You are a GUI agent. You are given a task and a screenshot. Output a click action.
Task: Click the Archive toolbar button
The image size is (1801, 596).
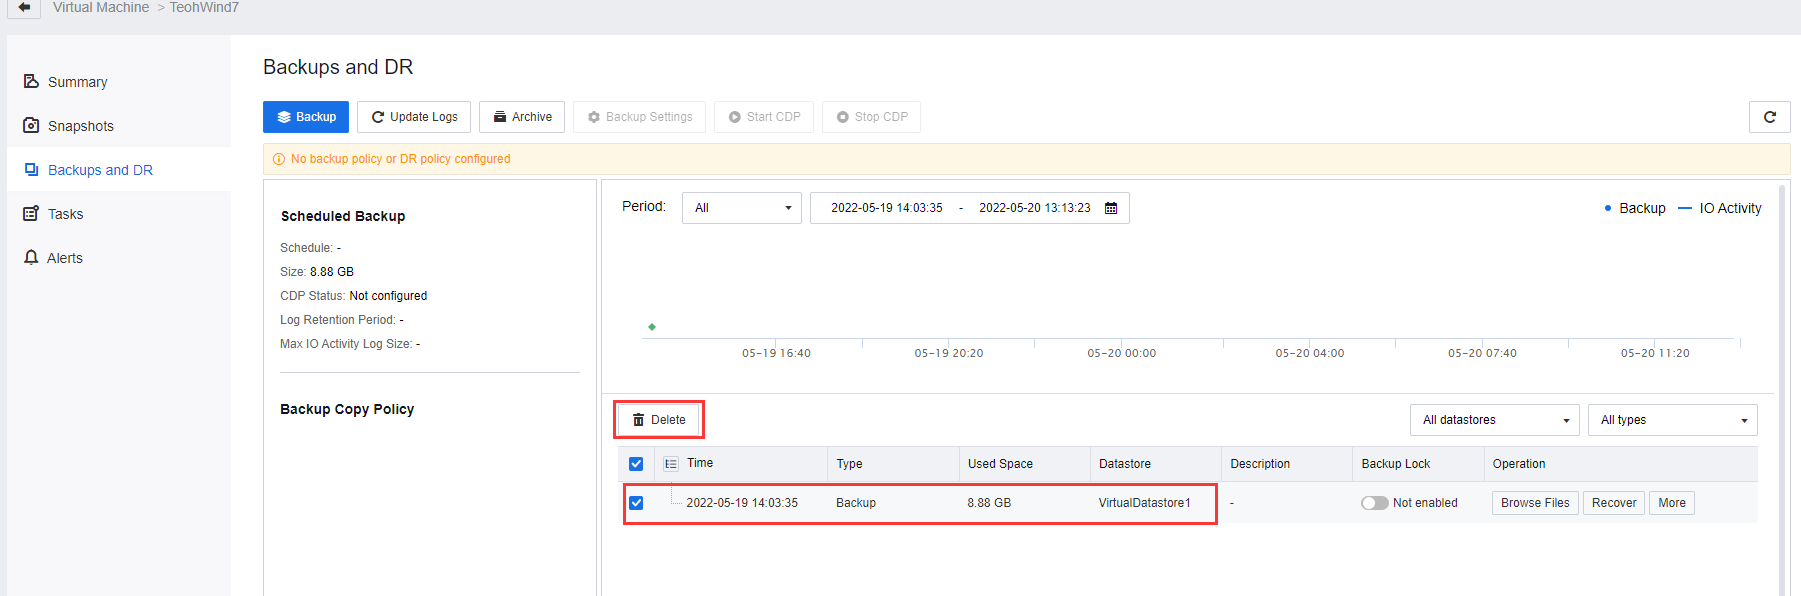[x=522, y=117]
